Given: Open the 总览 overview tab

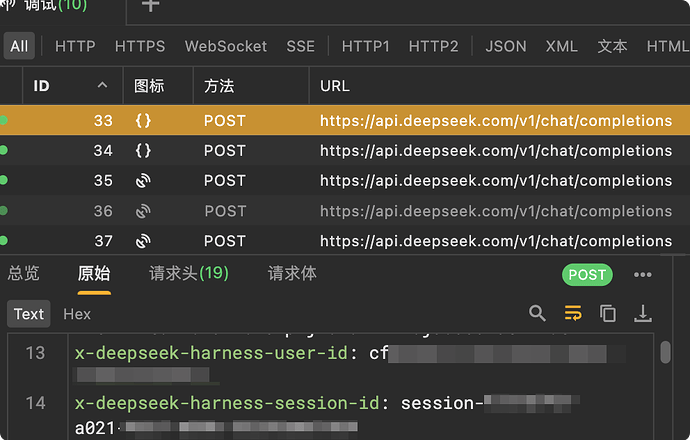Looking at the screenshot, I should [x=24, y=273].
